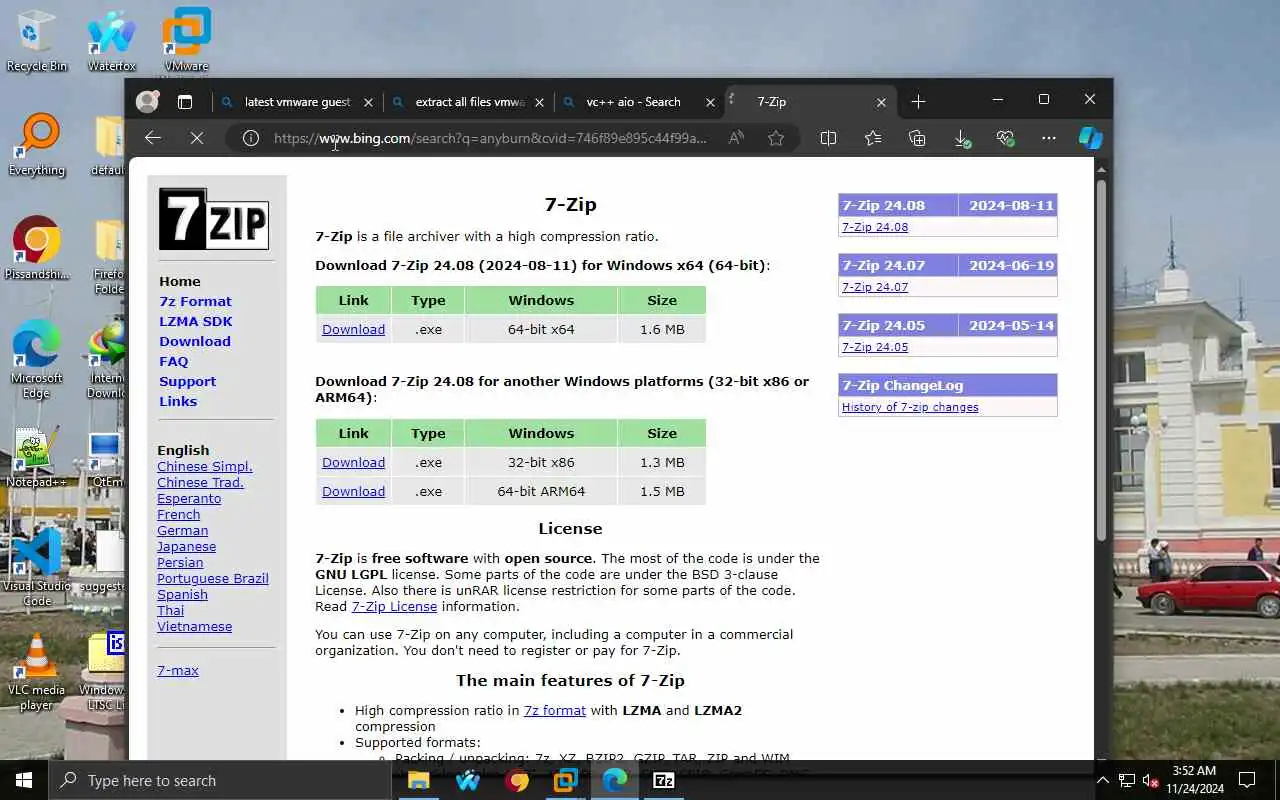
Task: View site information icon in address bar
Action: coord(251,138)
